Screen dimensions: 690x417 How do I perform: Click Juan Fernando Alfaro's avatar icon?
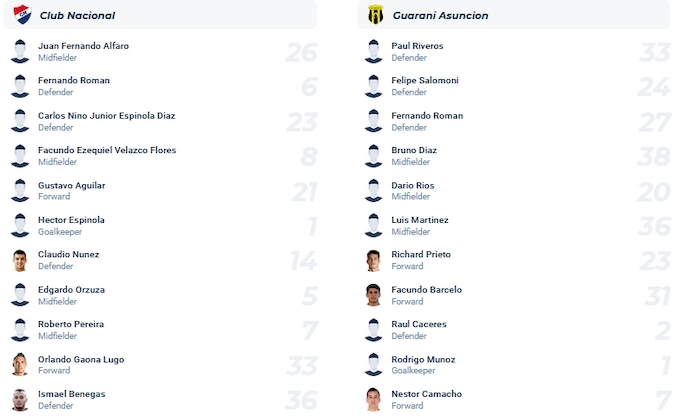click(x=20, y=51)
